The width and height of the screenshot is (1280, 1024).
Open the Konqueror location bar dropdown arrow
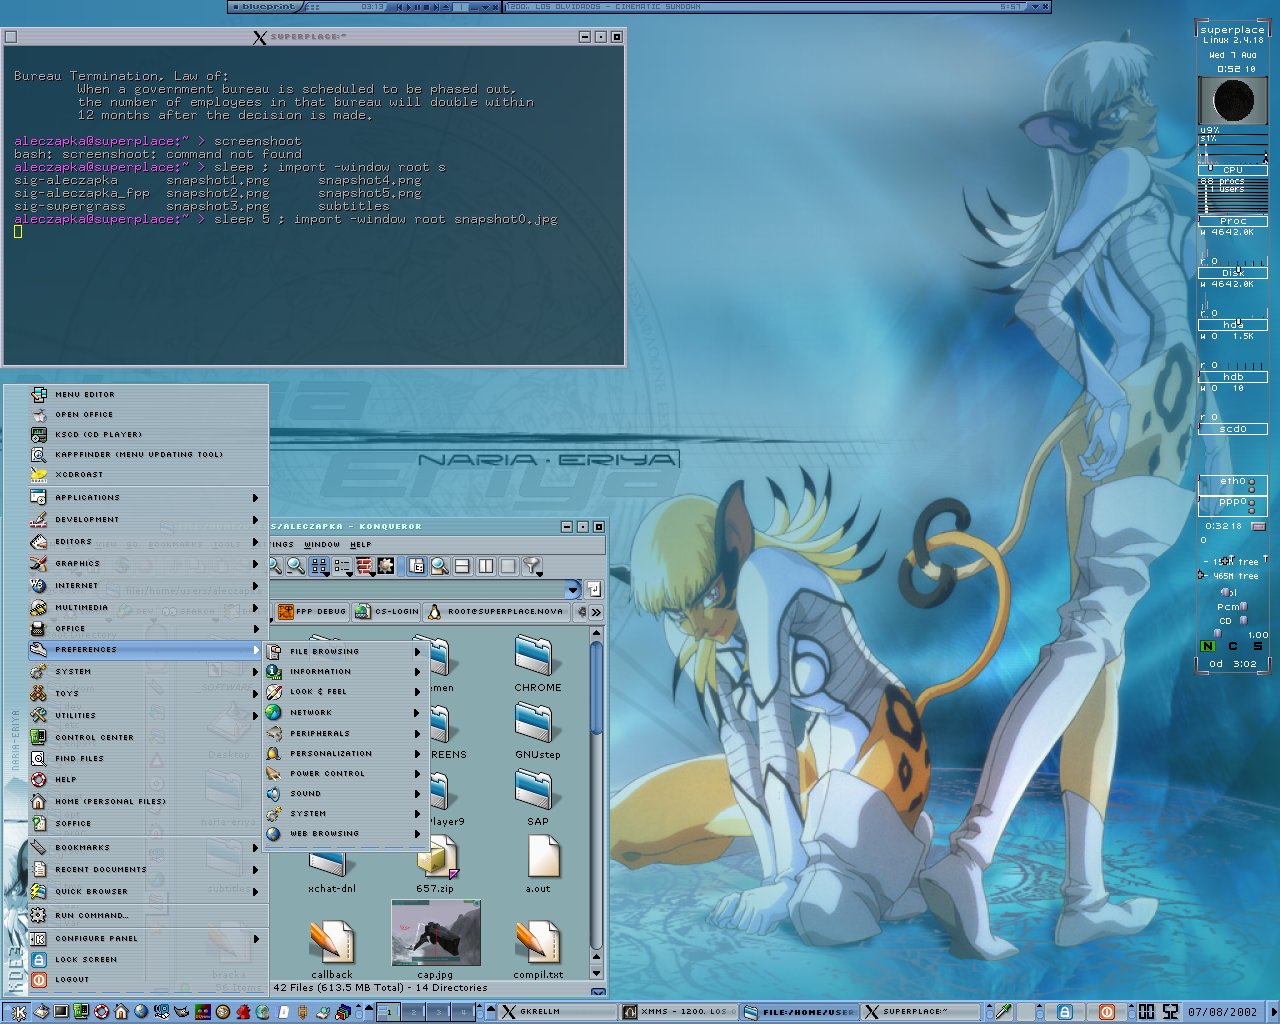573,590
